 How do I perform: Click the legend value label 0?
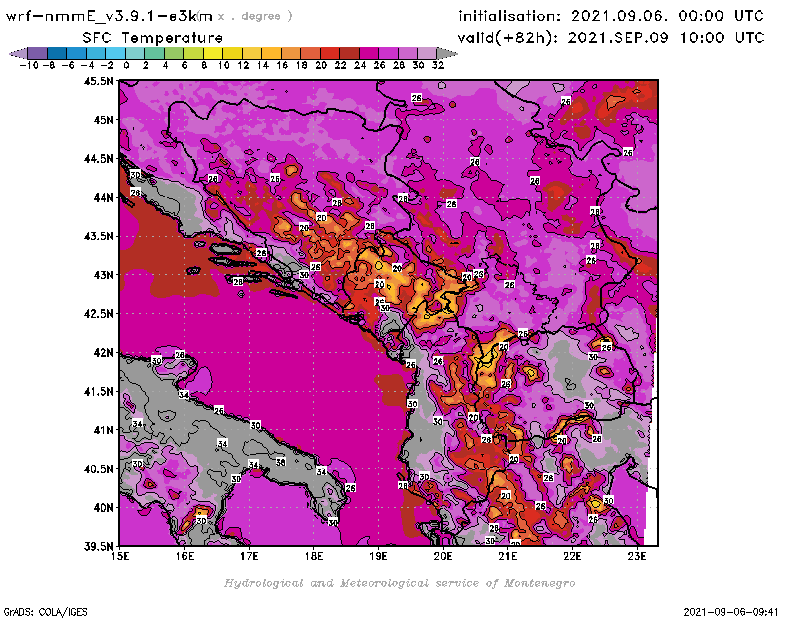(126, 65)
